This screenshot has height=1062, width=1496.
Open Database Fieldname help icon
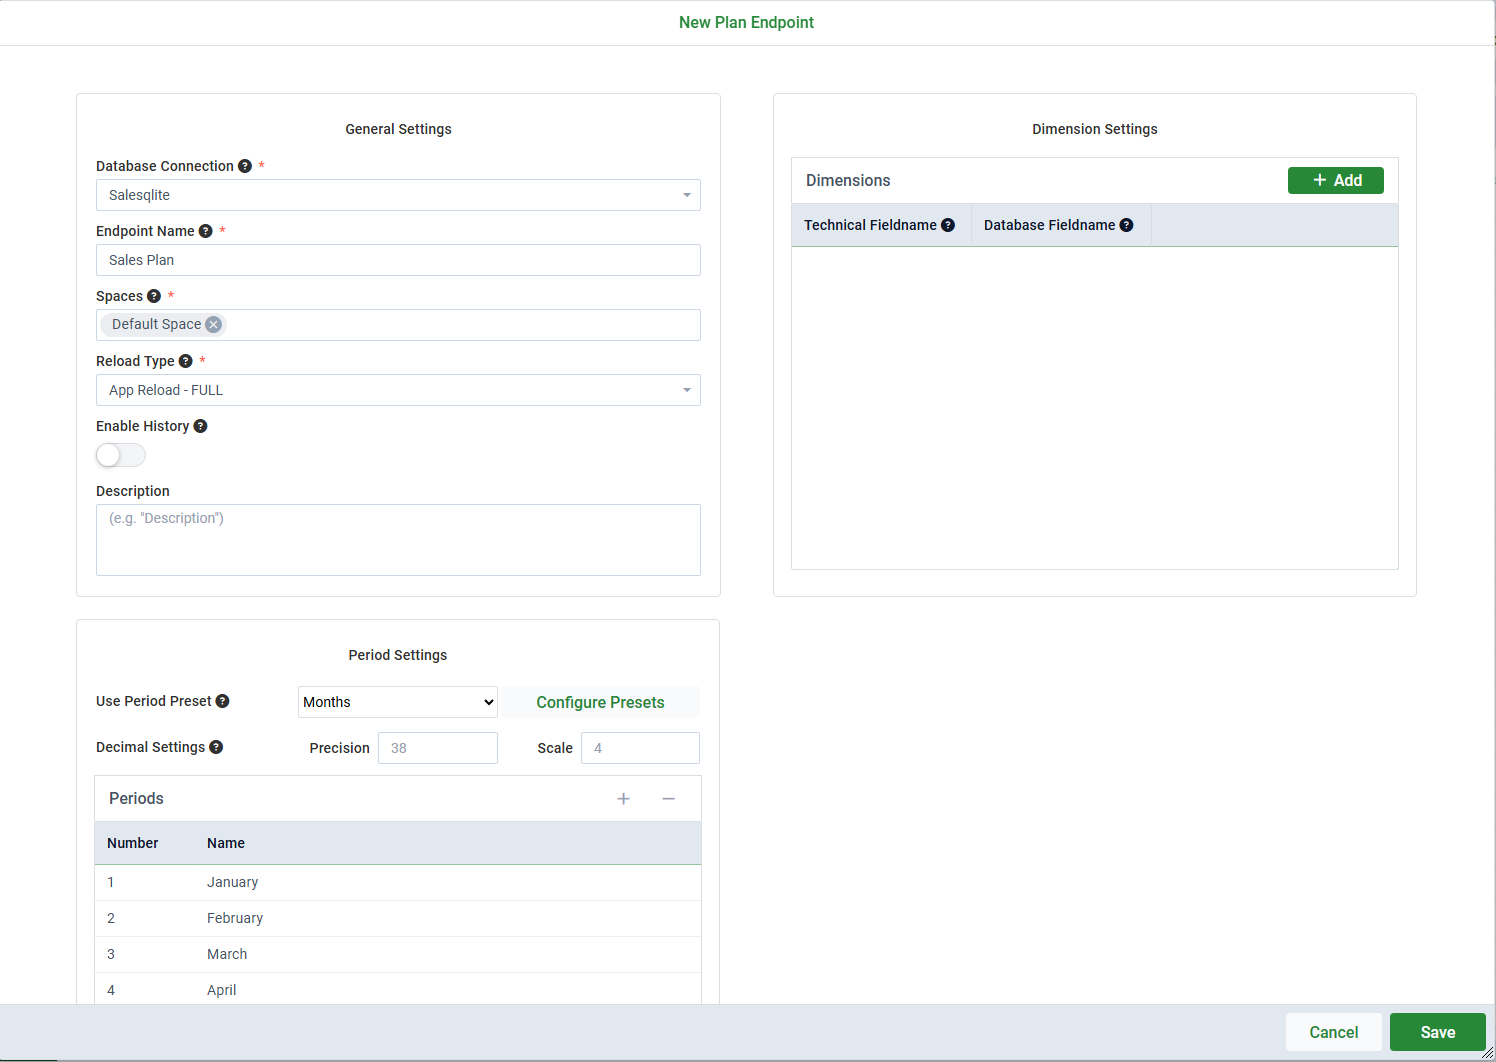pyautogui.click(x=1126, y=225)
